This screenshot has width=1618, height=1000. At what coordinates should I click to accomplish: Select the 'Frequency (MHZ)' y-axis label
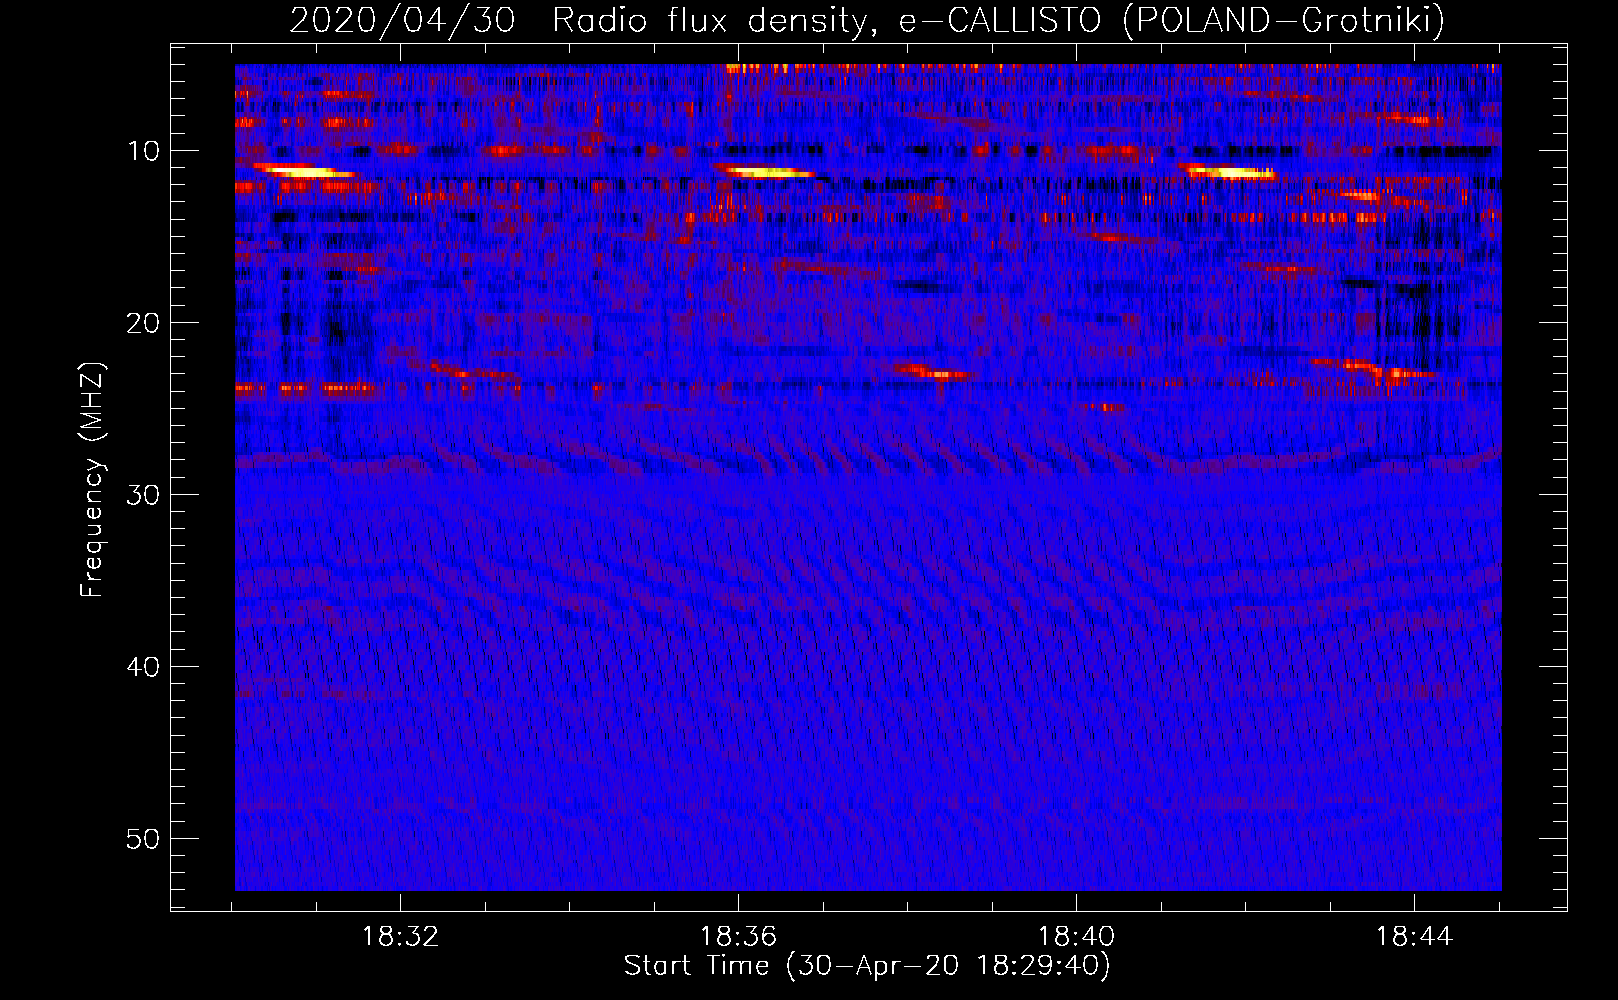tap(92, 481)
